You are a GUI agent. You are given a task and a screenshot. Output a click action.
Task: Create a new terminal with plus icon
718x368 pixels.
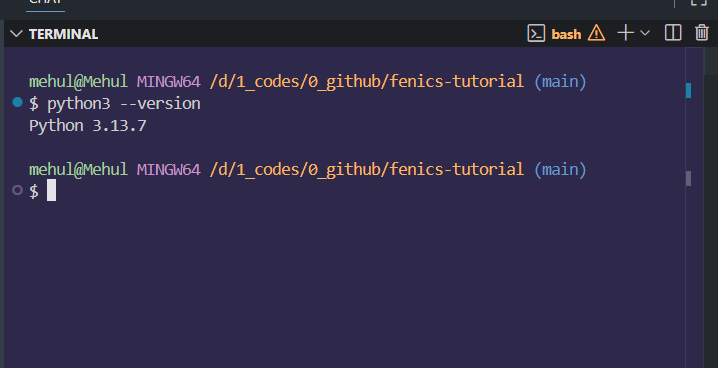626,33
